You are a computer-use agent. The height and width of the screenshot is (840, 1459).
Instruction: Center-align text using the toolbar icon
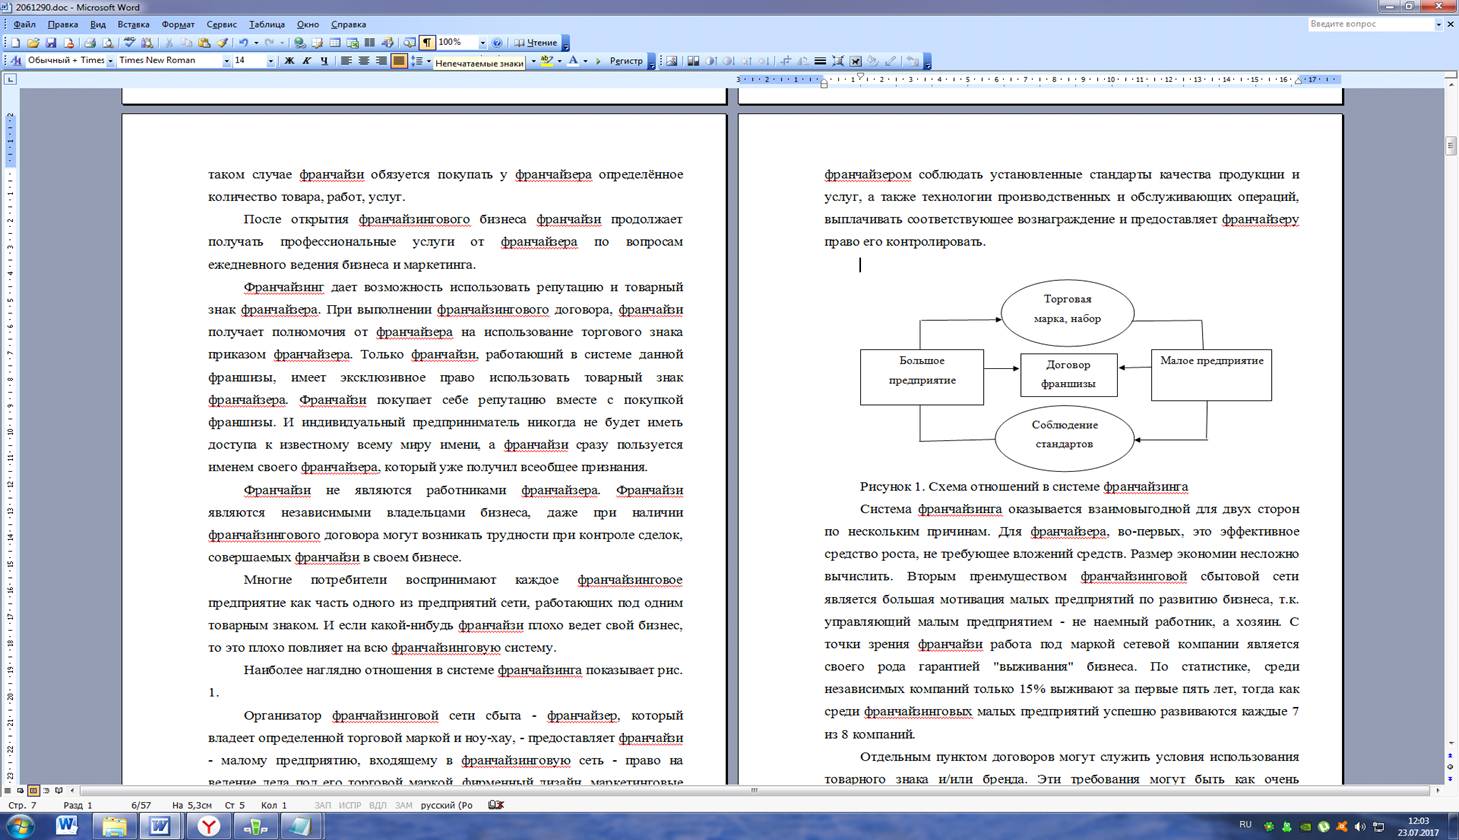364,61
